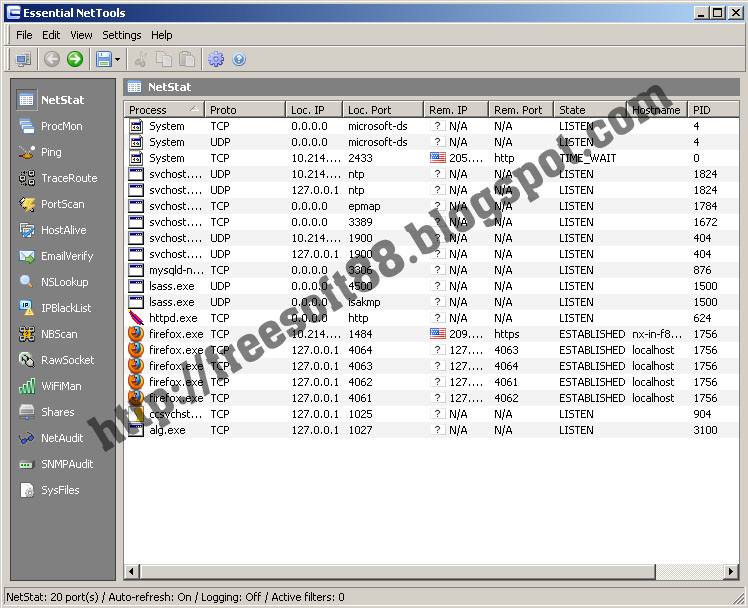Click the green Forward arrow button
This screenshot has height=608, width=748.
pyautogui.click(x=75, y=60)
